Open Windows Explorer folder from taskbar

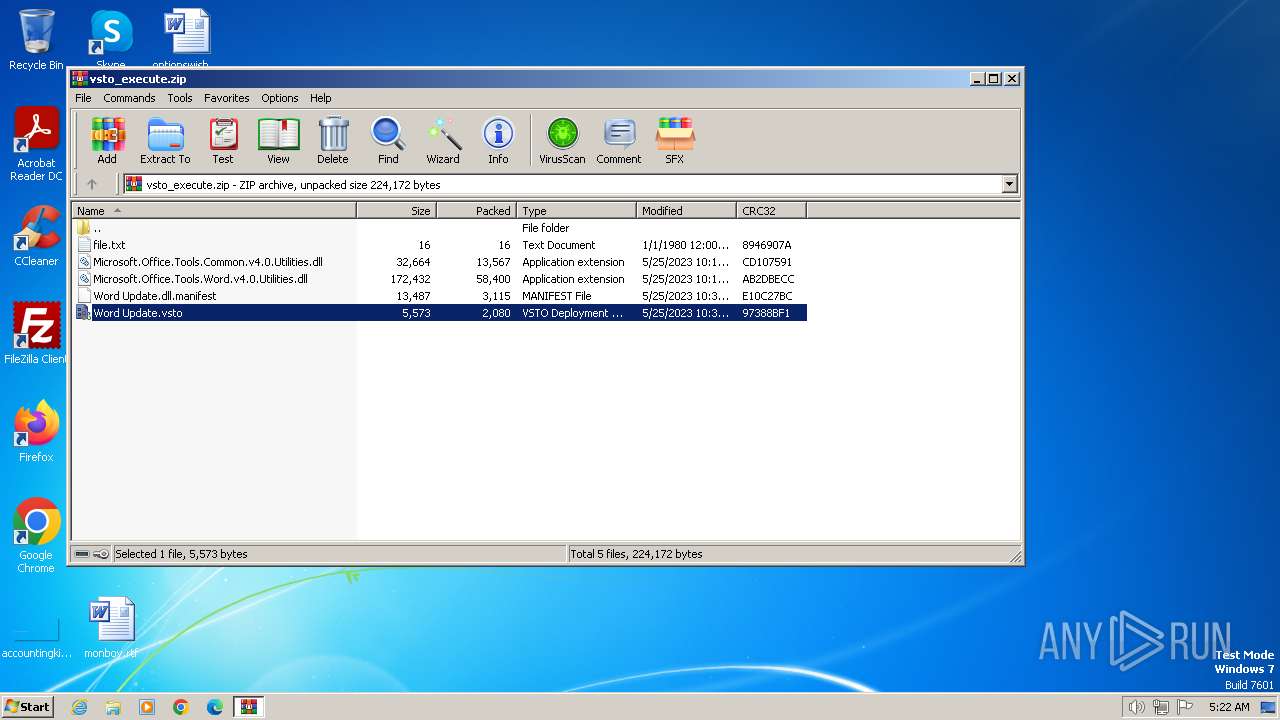click(113, 707)
